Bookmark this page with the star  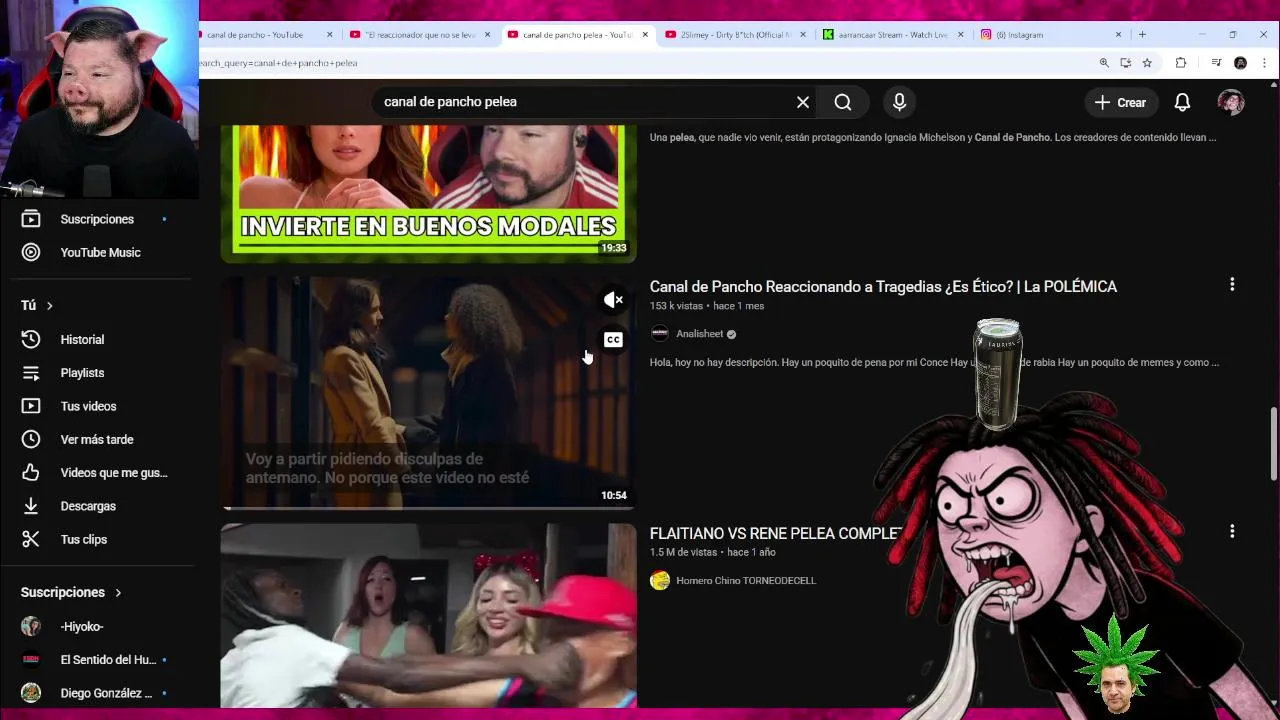click(x=1147, y=63)
